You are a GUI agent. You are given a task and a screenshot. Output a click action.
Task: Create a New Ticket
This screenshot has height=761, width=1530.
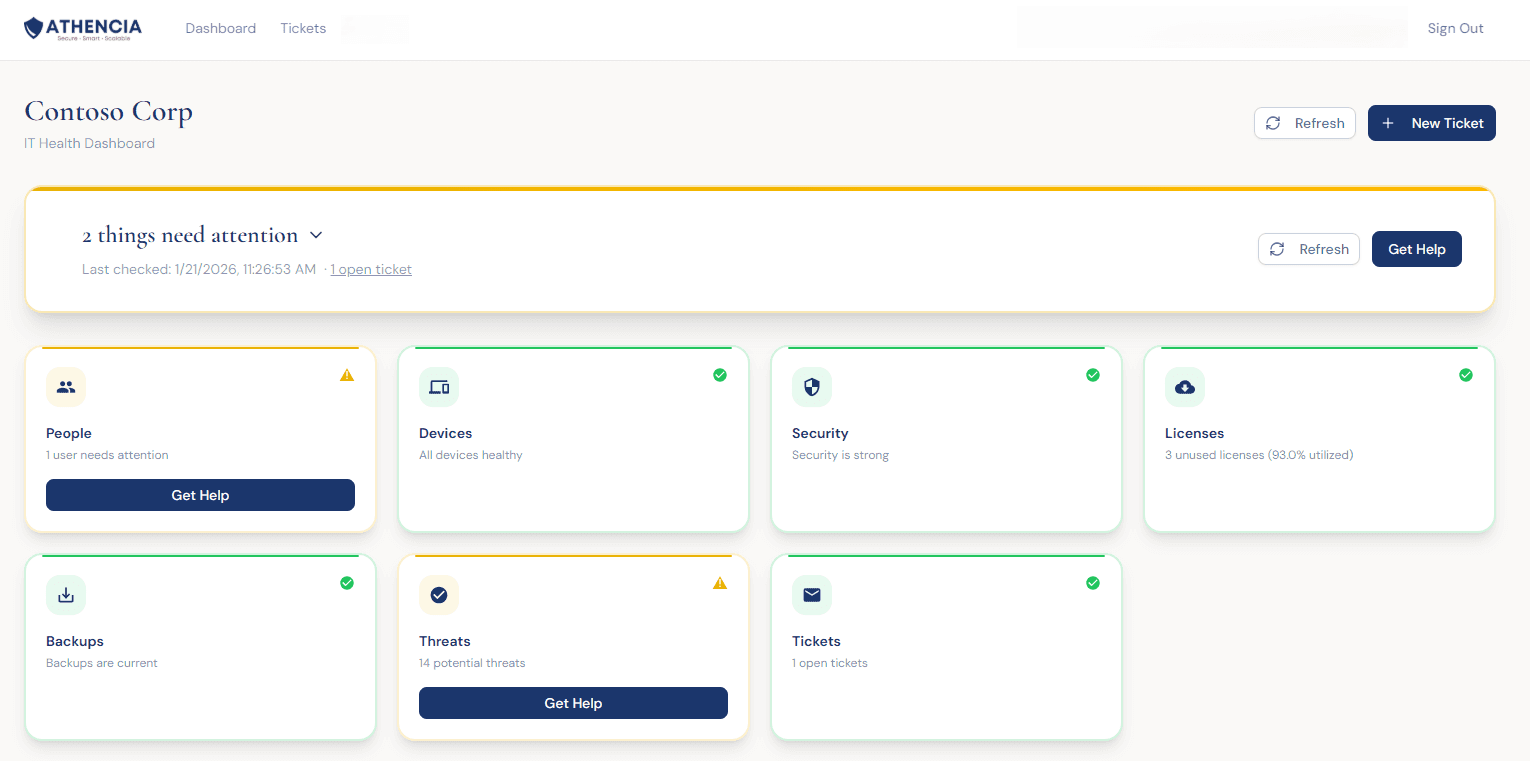coord(1431,122)
